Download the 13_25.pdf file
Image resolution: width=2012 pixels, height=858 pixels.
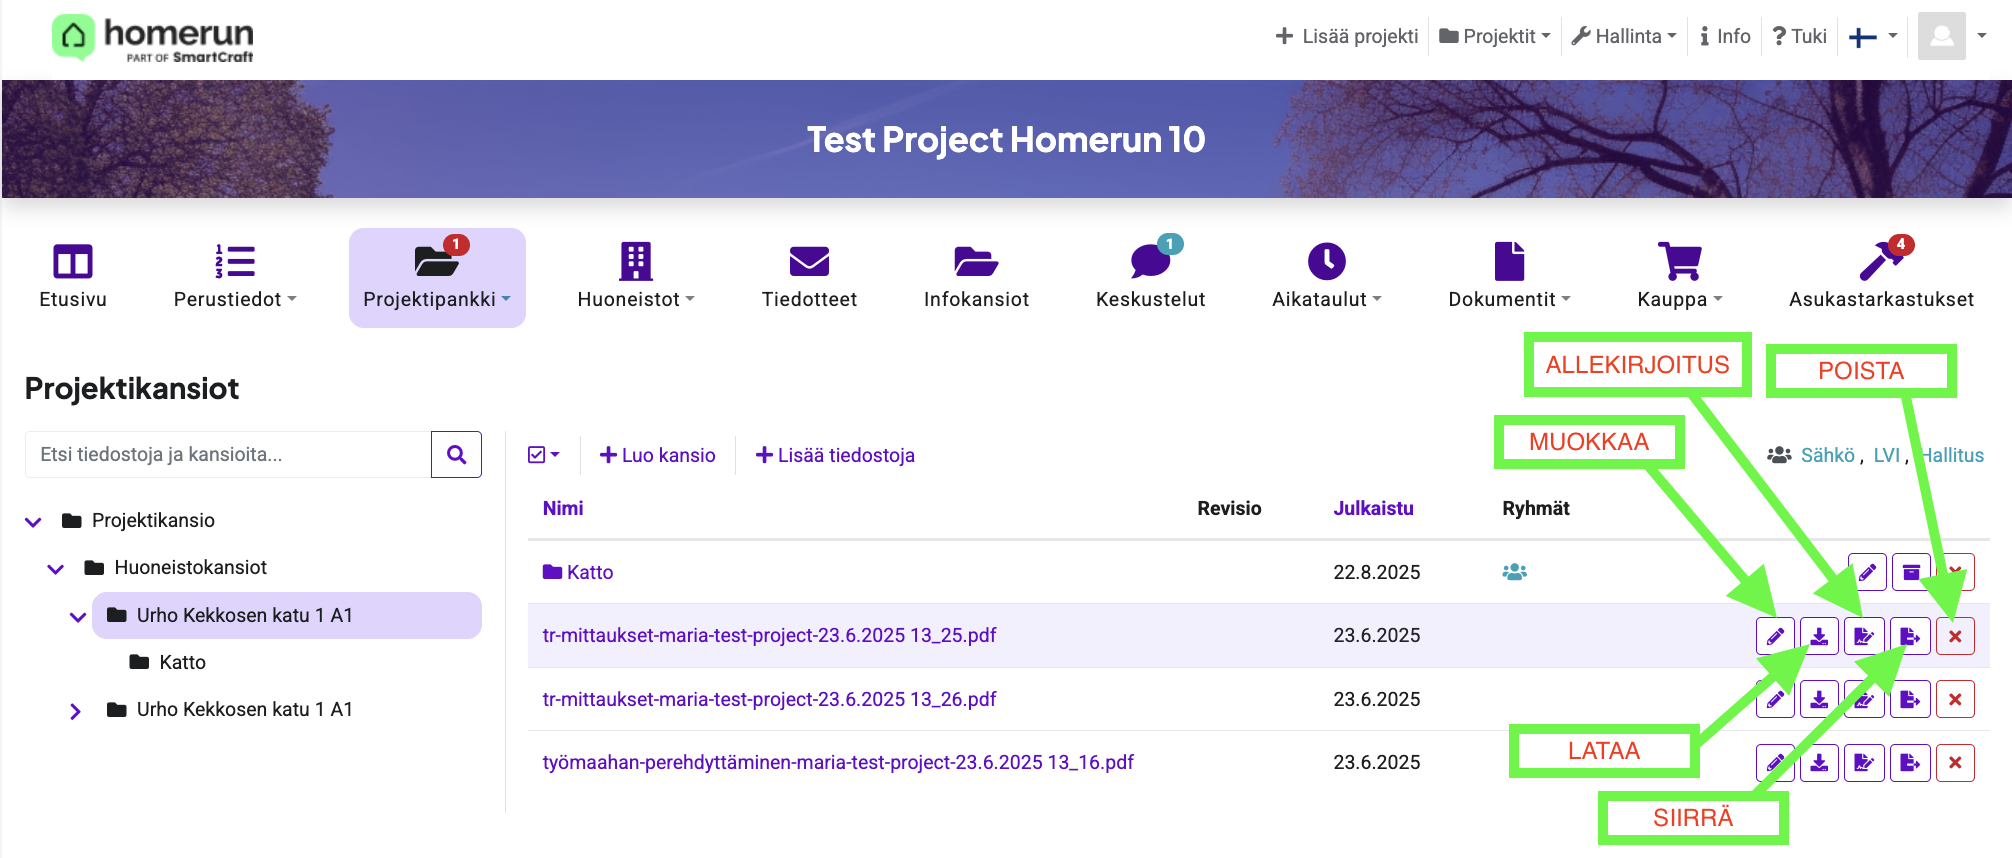click(1819, 636)
